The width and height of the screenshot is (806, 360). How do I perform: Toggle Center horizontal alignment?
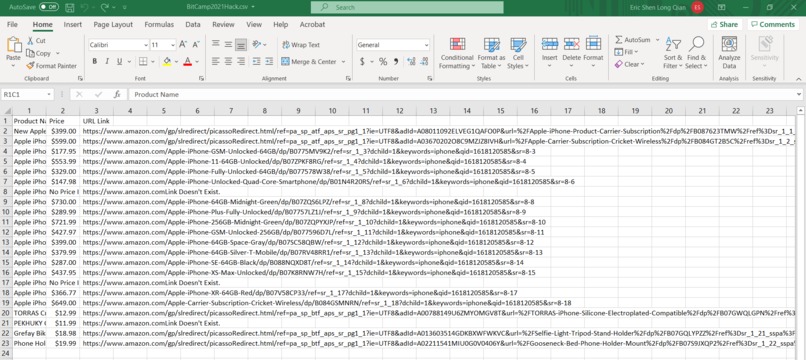pos(228,62)
